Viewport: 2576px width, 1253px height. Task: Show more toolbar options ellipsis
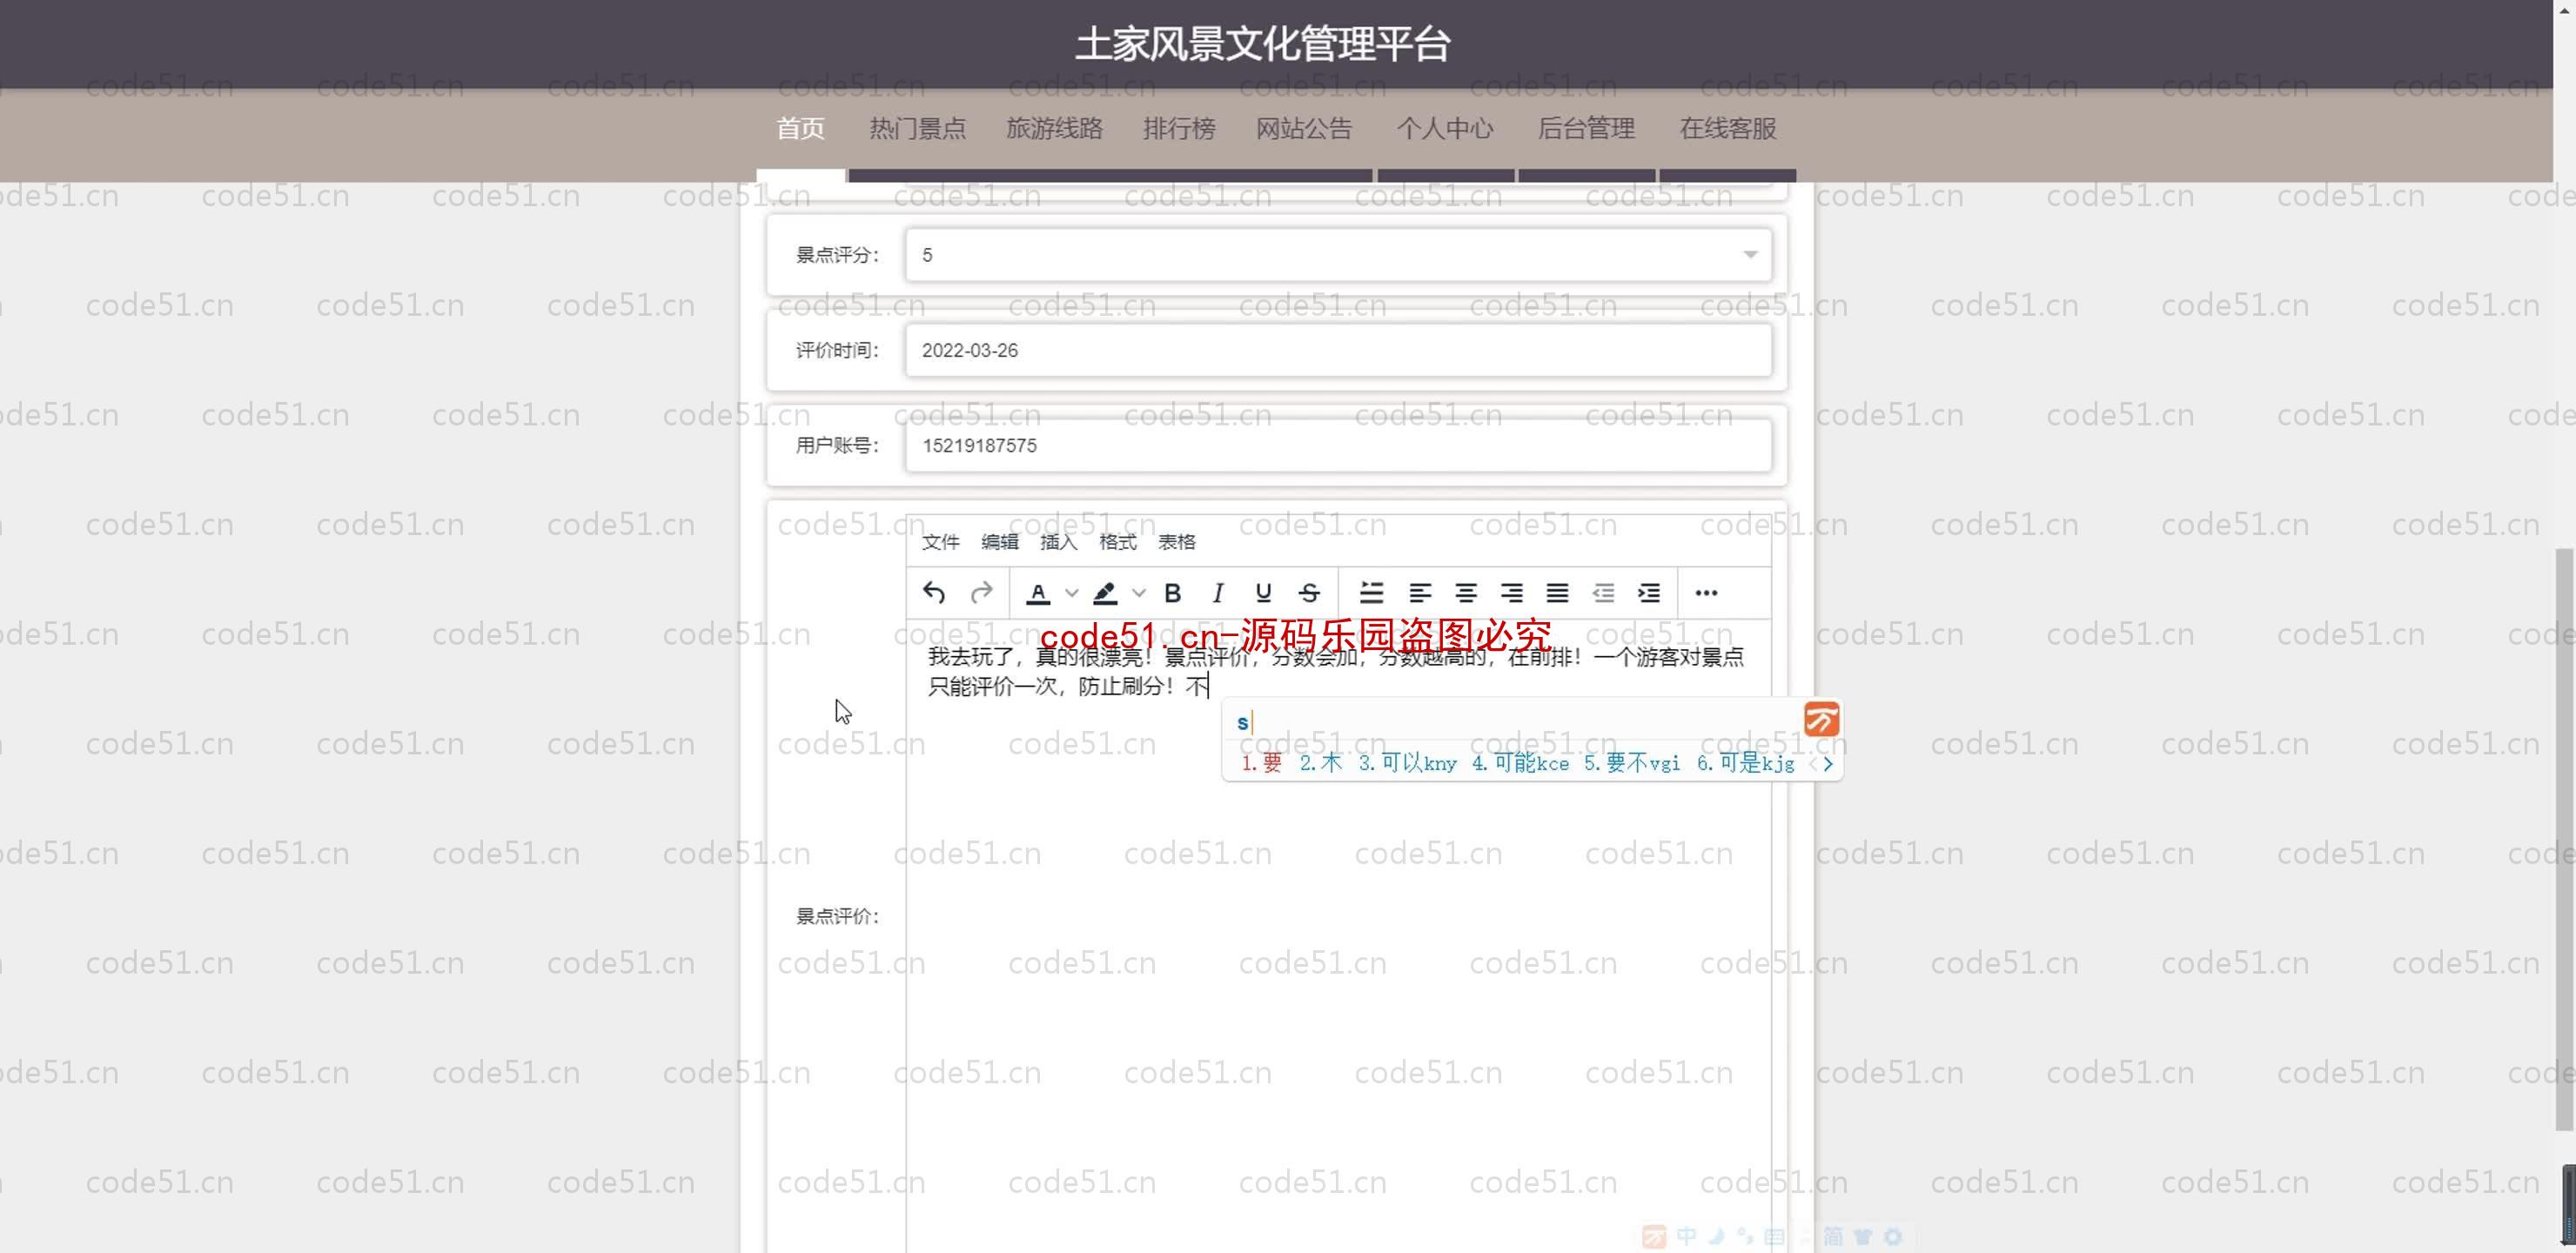tap(1706, 593)
